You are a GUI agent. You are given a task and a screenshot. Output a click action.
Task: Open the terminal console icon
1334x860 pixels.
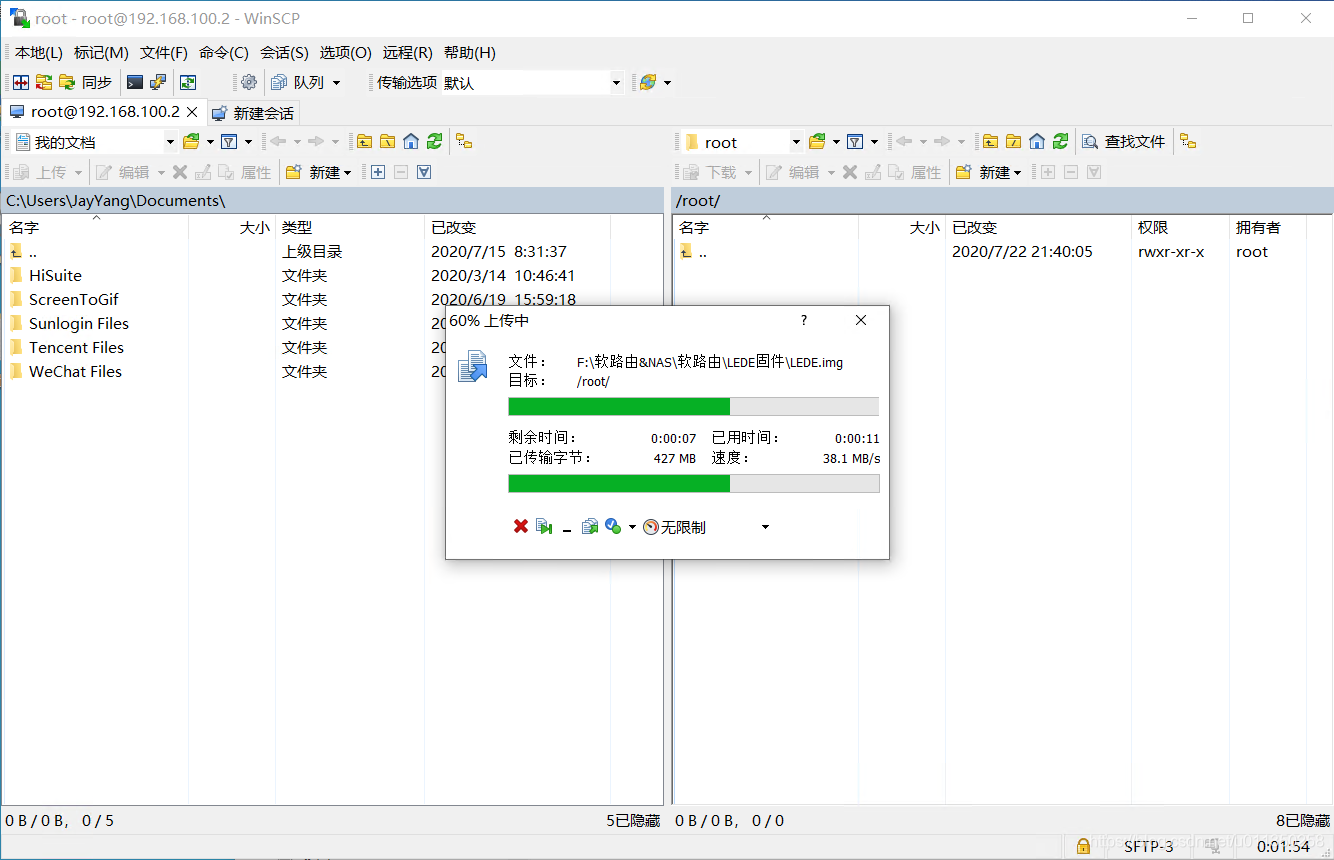(x=135, y=82)
